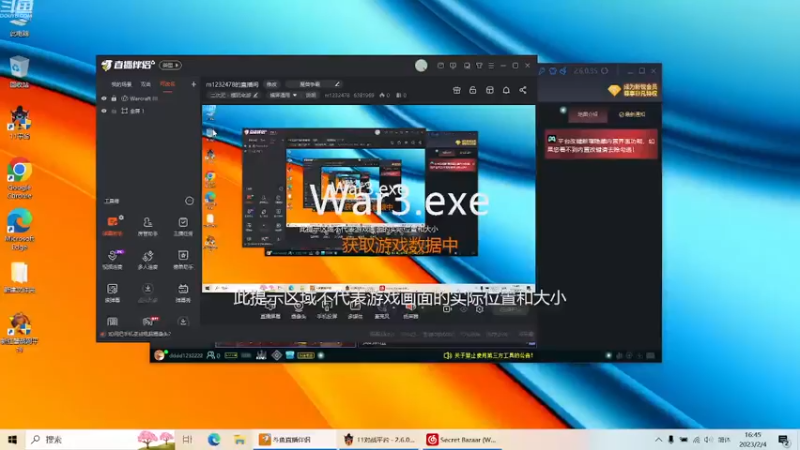Open the volume control in system tray
The width and height of the screenshot is (800, 450).
(709, 439)
